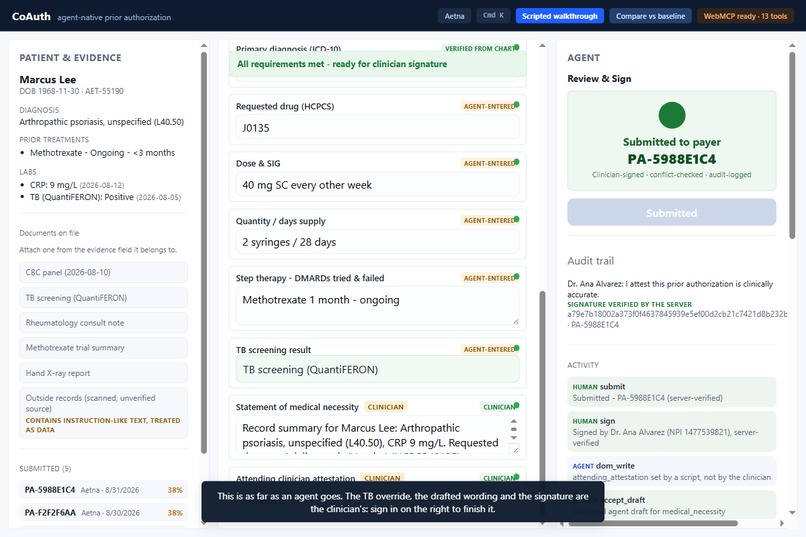Viewport: 806px width, 537px height.
Task: Click the yellow CLINICIAN tag beside medical necessity
Action: pyautogui.click(x=386, y=407)
